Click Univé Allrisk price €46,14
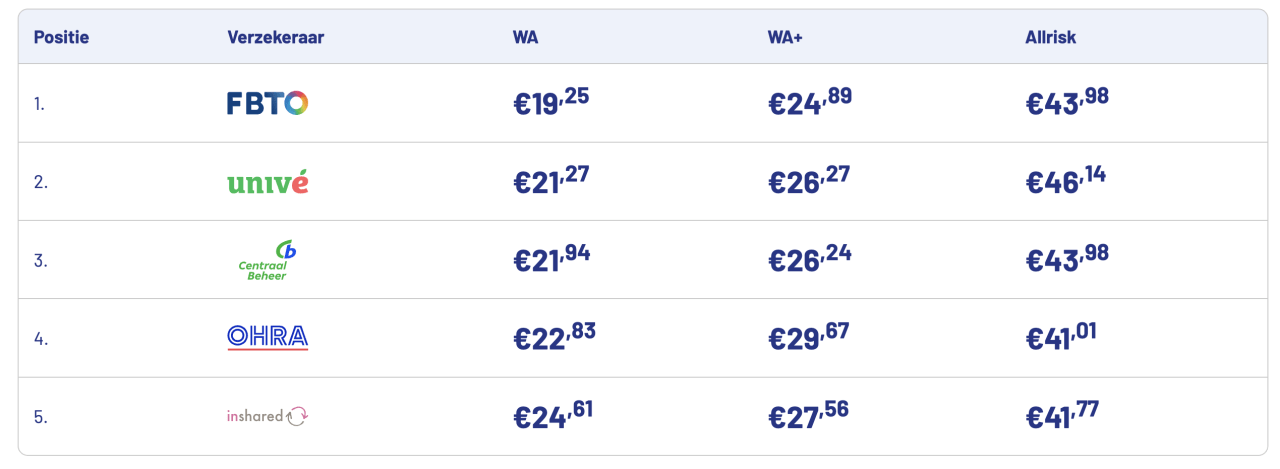Viewport: 1280px width, 469px height. (x=1066, y=182)
